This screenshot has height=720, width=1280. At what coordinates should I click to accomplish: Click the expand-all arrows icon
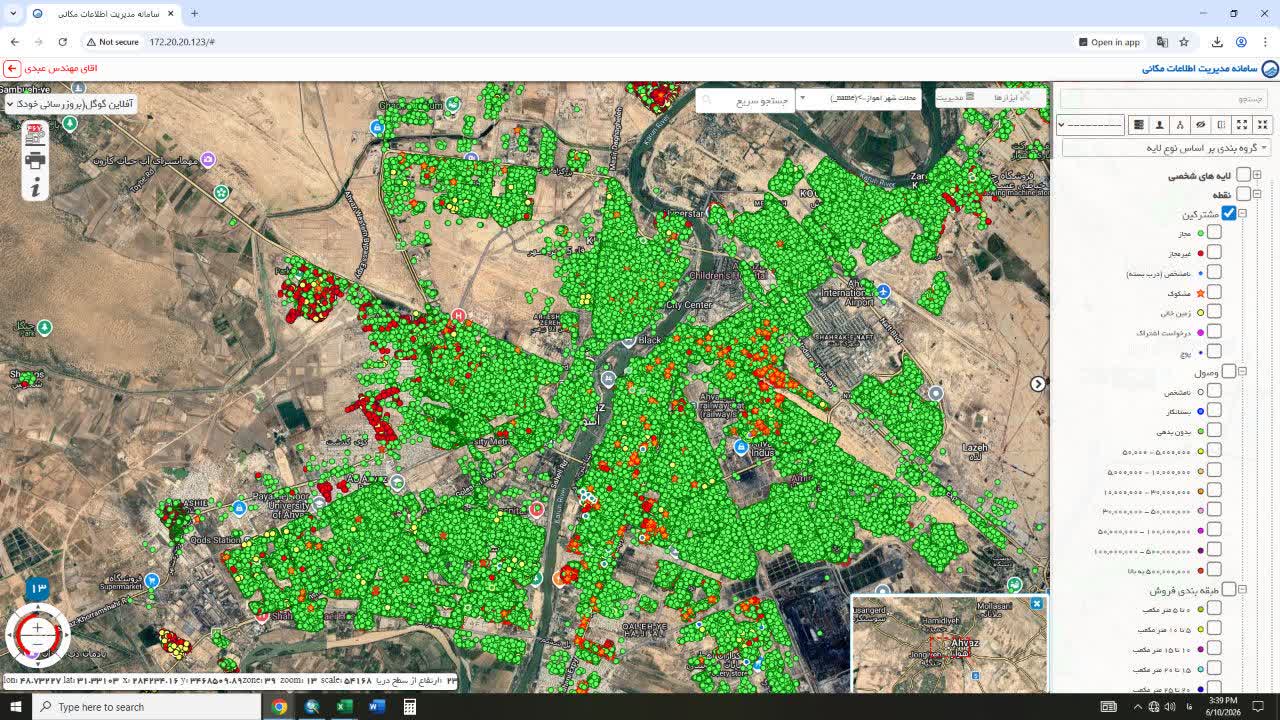point(1242,125)
